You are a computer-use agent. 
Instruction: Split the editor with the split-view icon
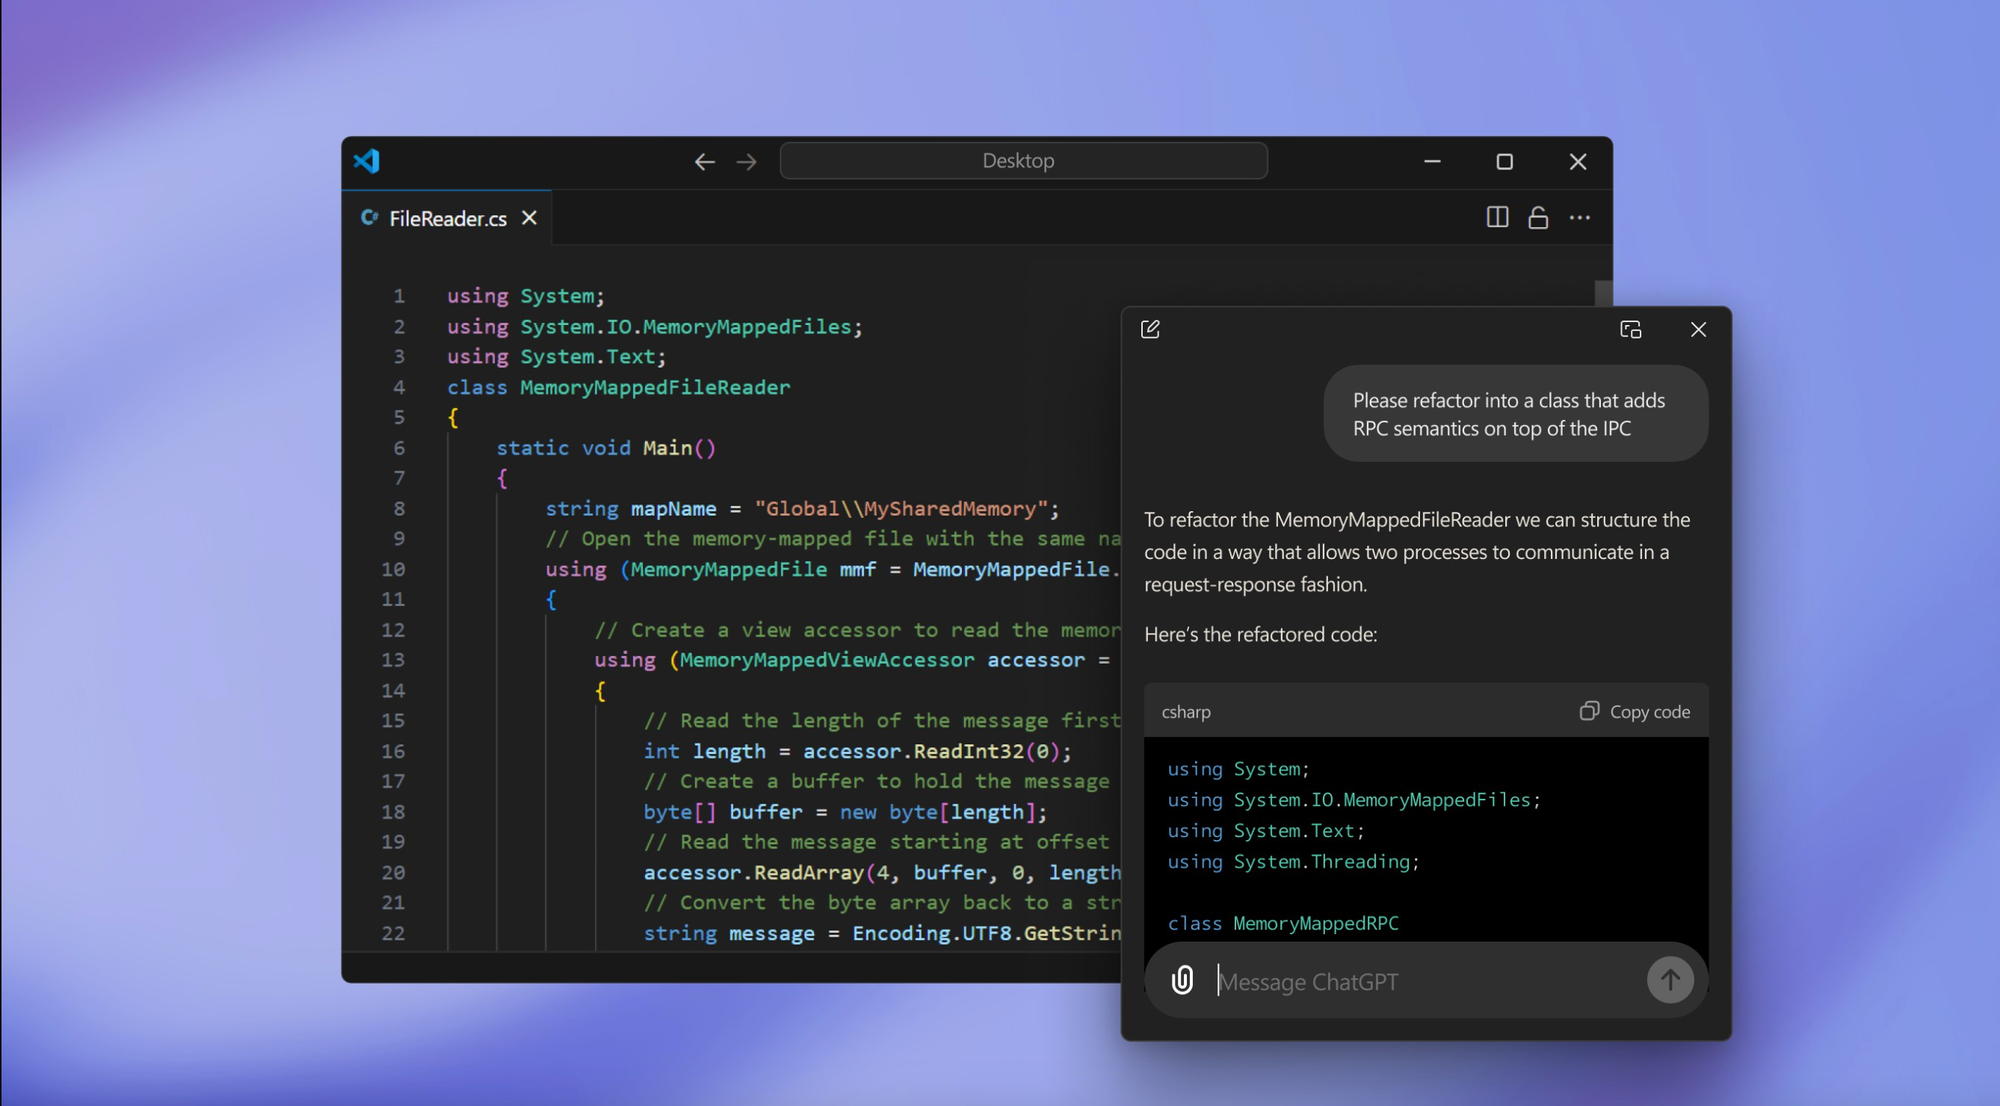1497,217
